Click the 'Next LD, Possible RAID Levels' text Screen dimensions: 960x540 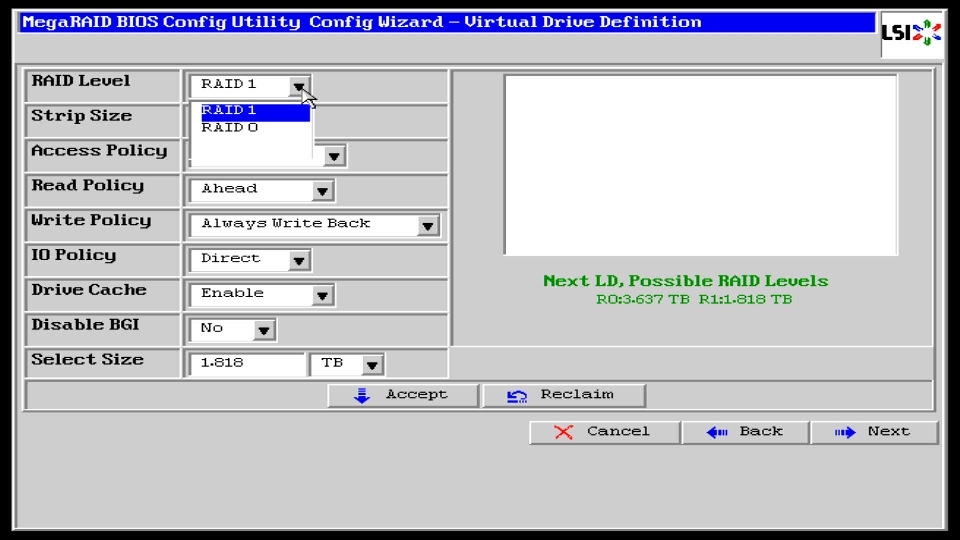pyautogui.click(x=686, y=281)
